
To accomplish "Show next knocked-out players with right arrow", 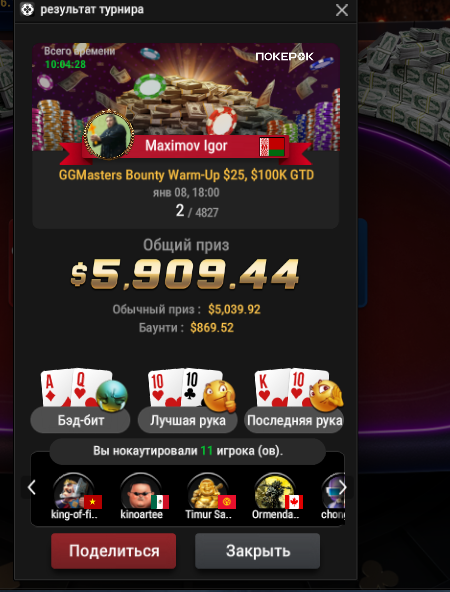I will (x=342, y=487).
